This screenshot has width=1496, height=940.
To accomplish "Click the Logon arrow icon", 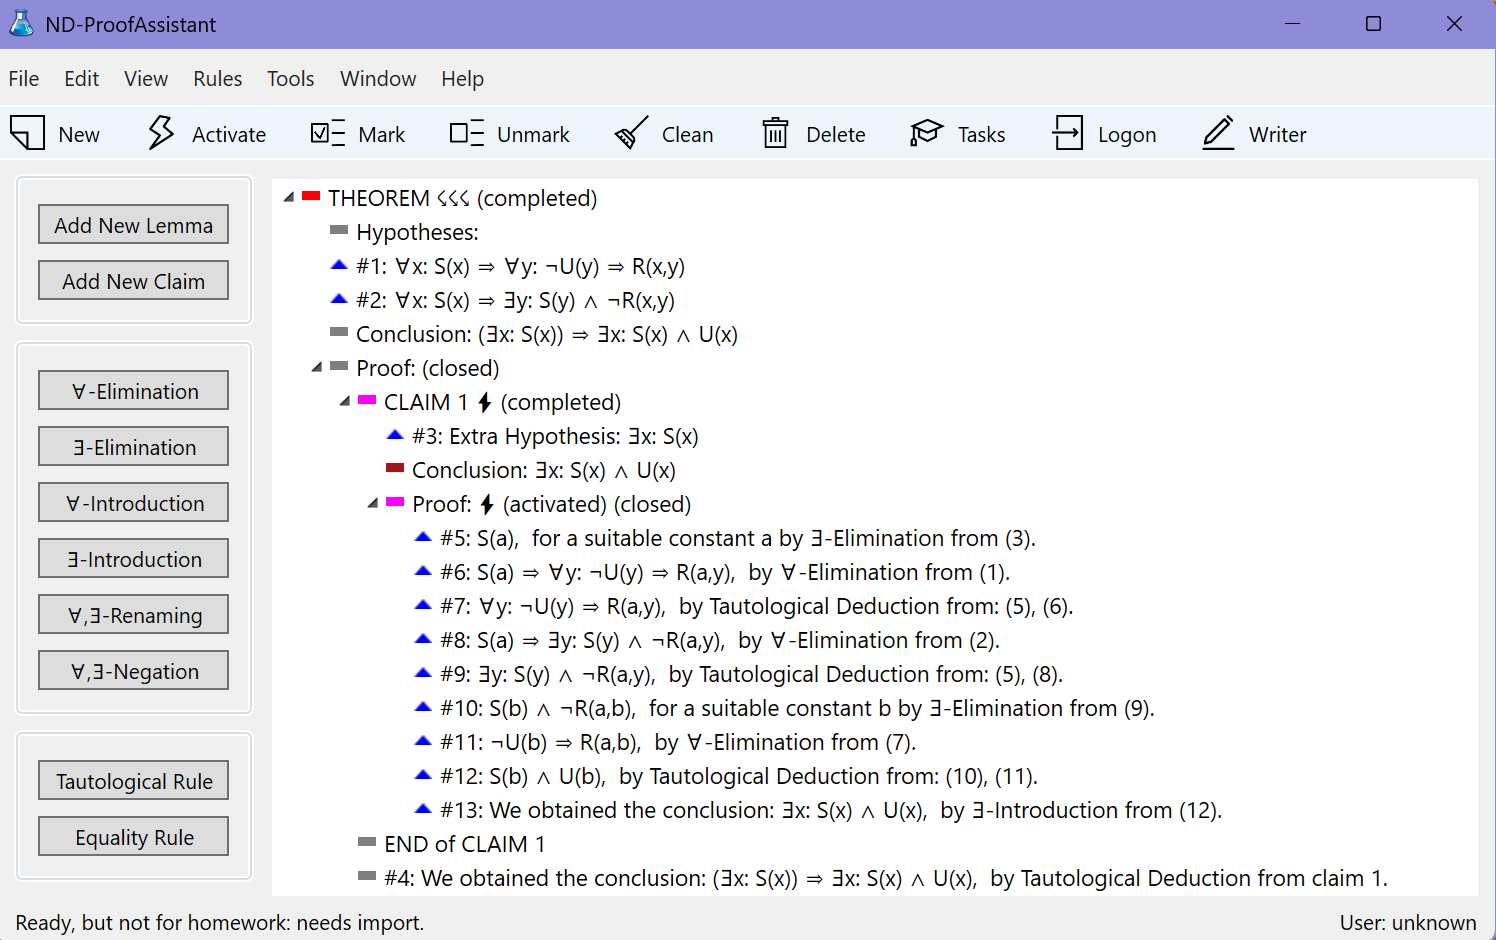I will 1067,133.
